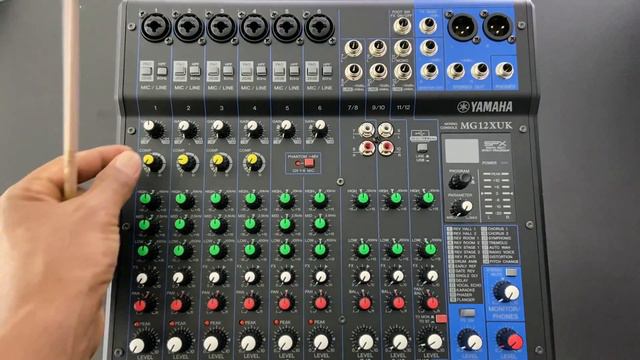Select the channel 5 XLR combo input jack
The height and width of the screenshot is (360, 640).
click(287, 27)
